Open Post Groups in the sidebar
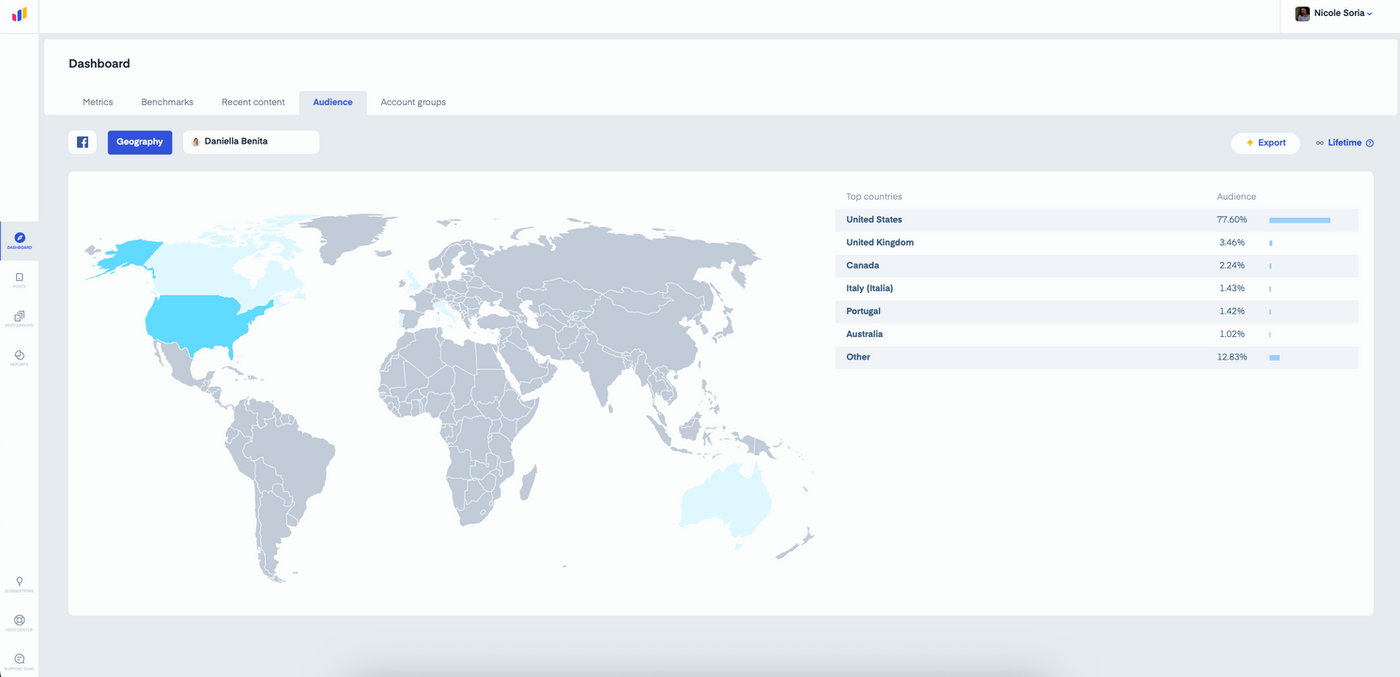This screenshot has width=1400, height=677. (x=19, y=319)
